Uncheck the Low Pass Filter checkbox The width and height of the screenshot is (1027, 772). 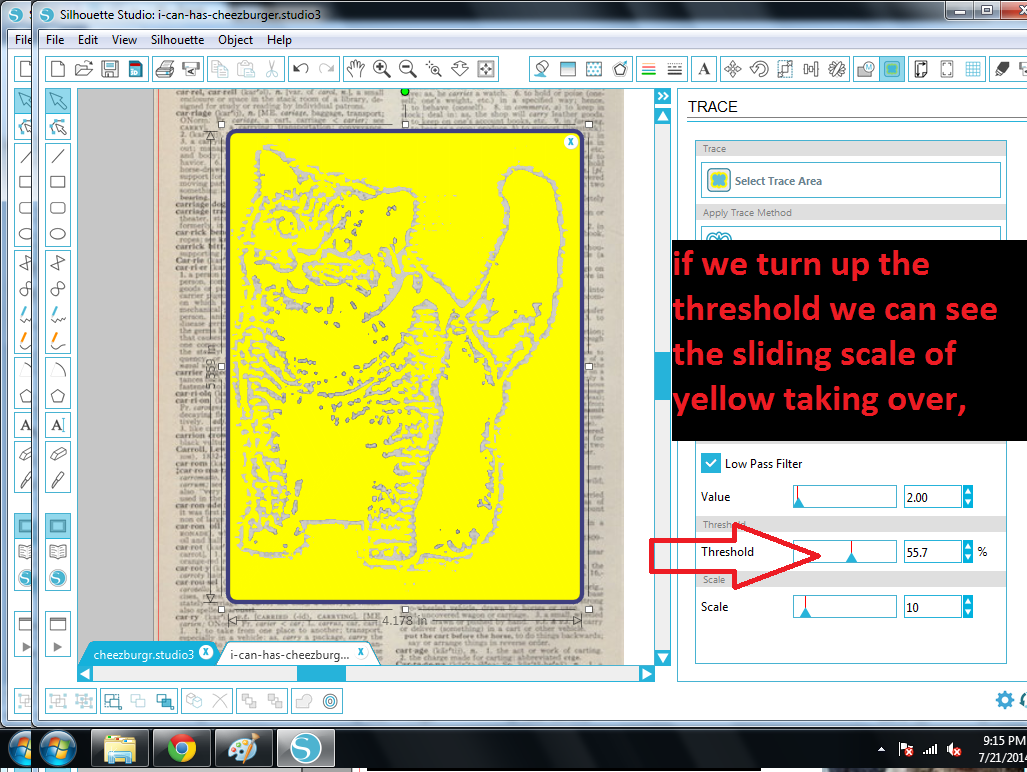point(711,463)
